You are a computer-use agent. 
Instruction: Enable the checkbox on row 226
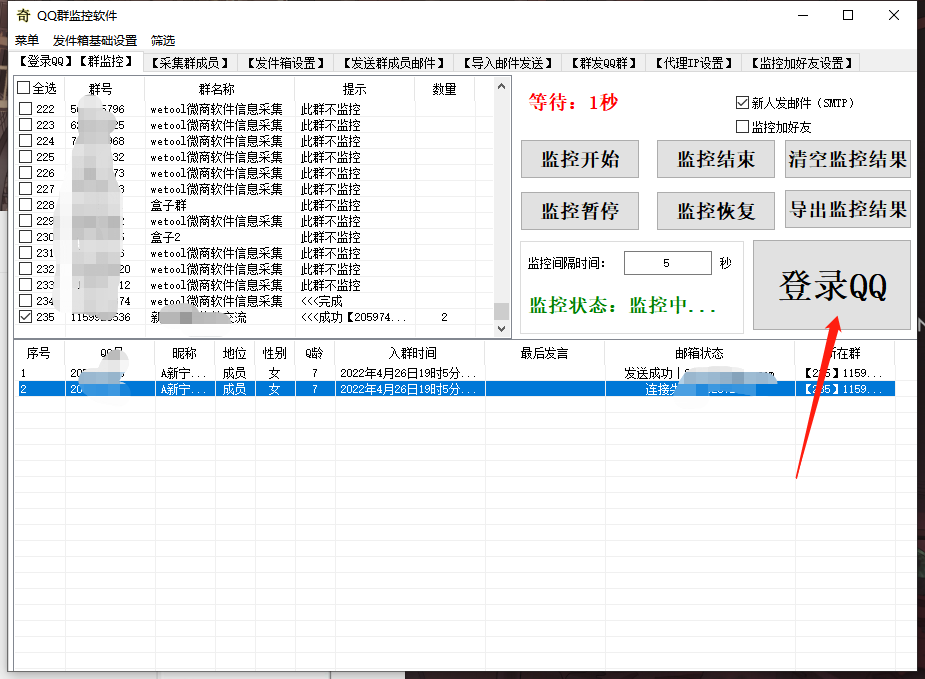click(x=25, y=172)
